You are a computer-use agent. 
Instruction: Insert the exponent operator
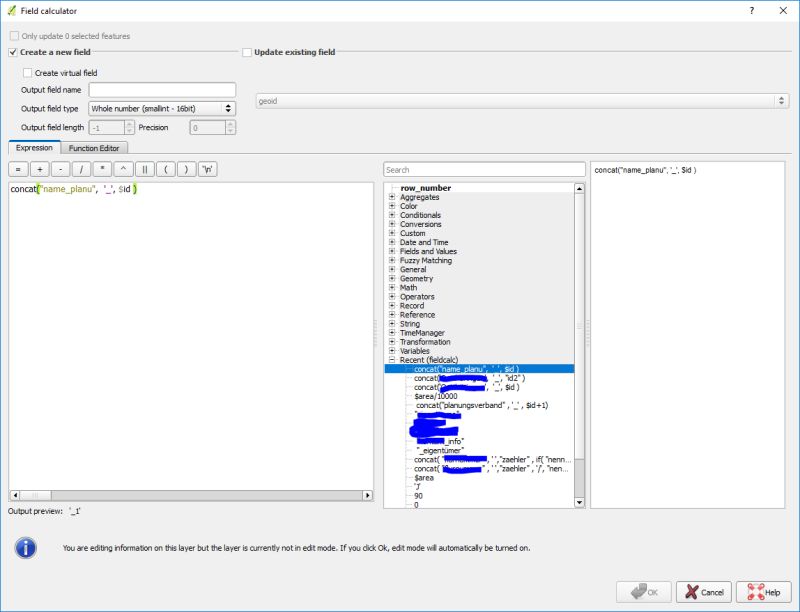click(x=123, y=169)
